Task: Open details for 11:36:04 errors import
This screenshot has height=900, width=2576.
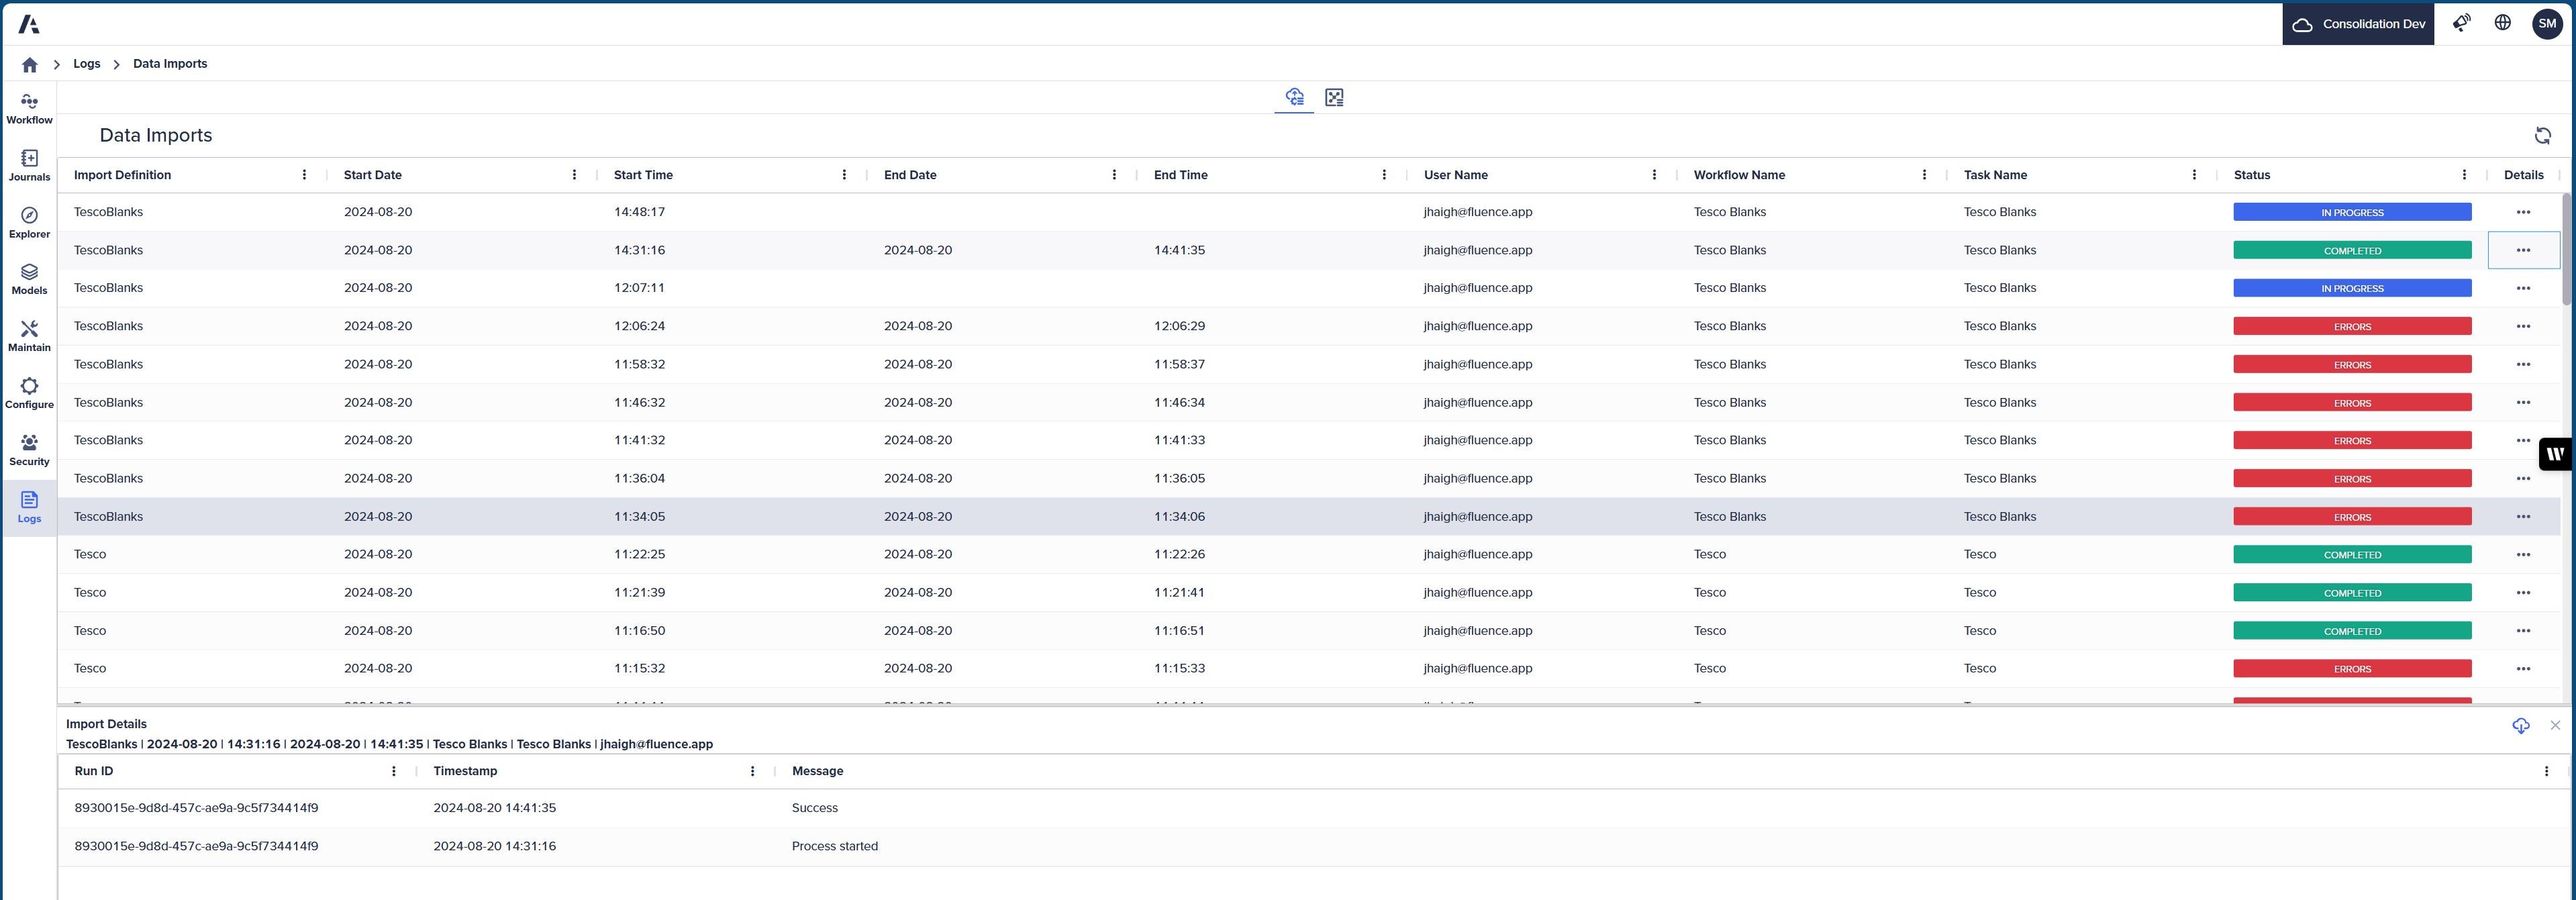Action: click(x=2523, y=478)
